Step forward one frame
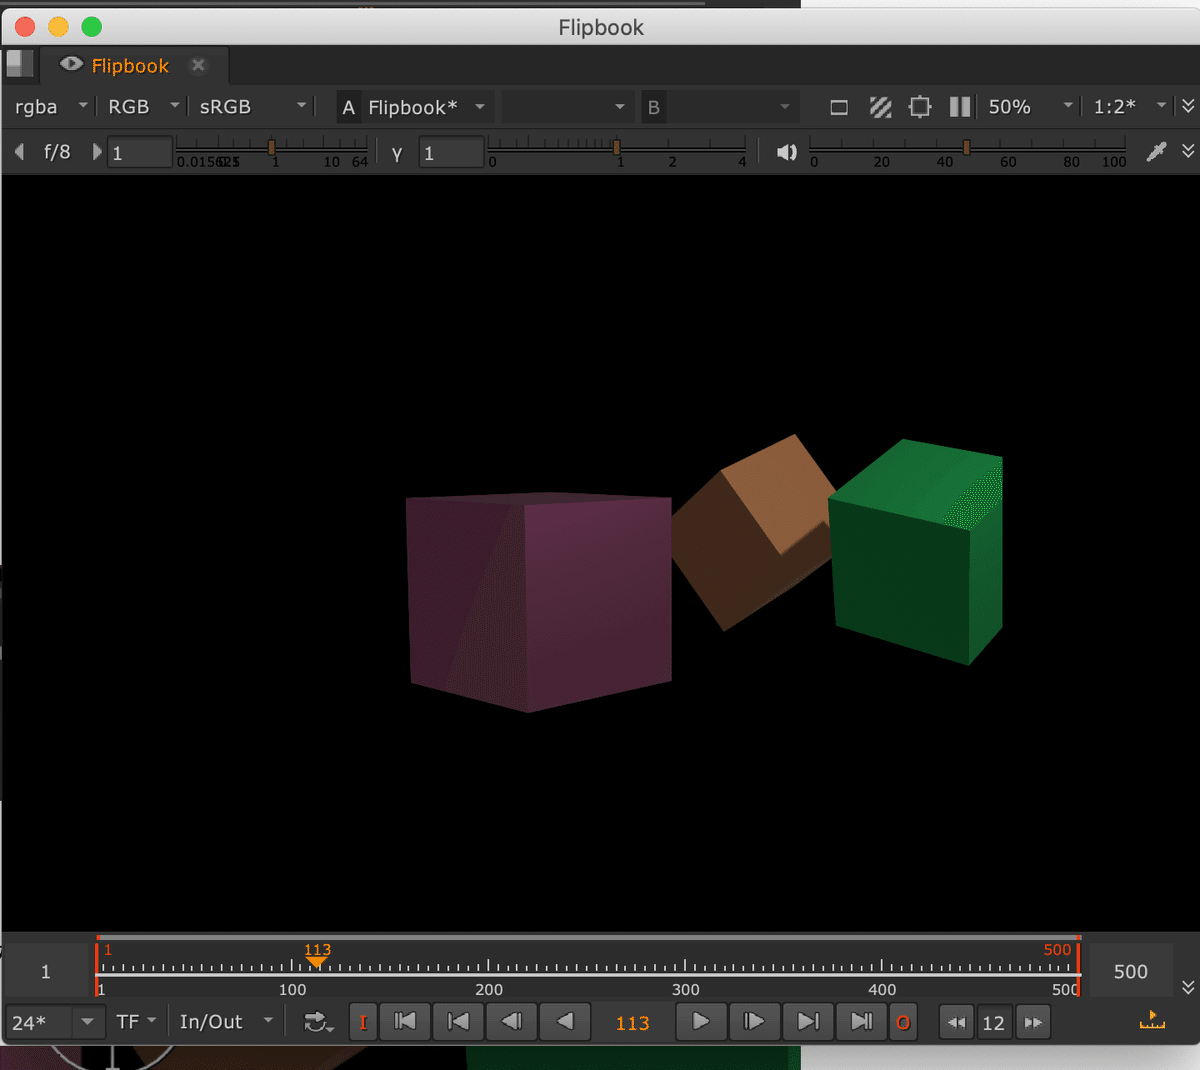 click(x=754, y=1022)
